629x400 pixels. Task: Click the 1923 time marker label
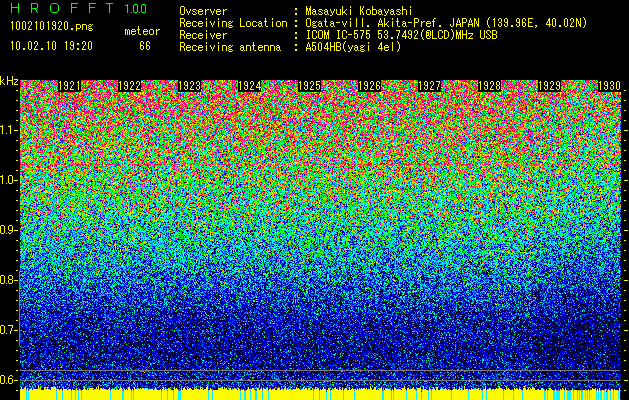tap(189, 86)
